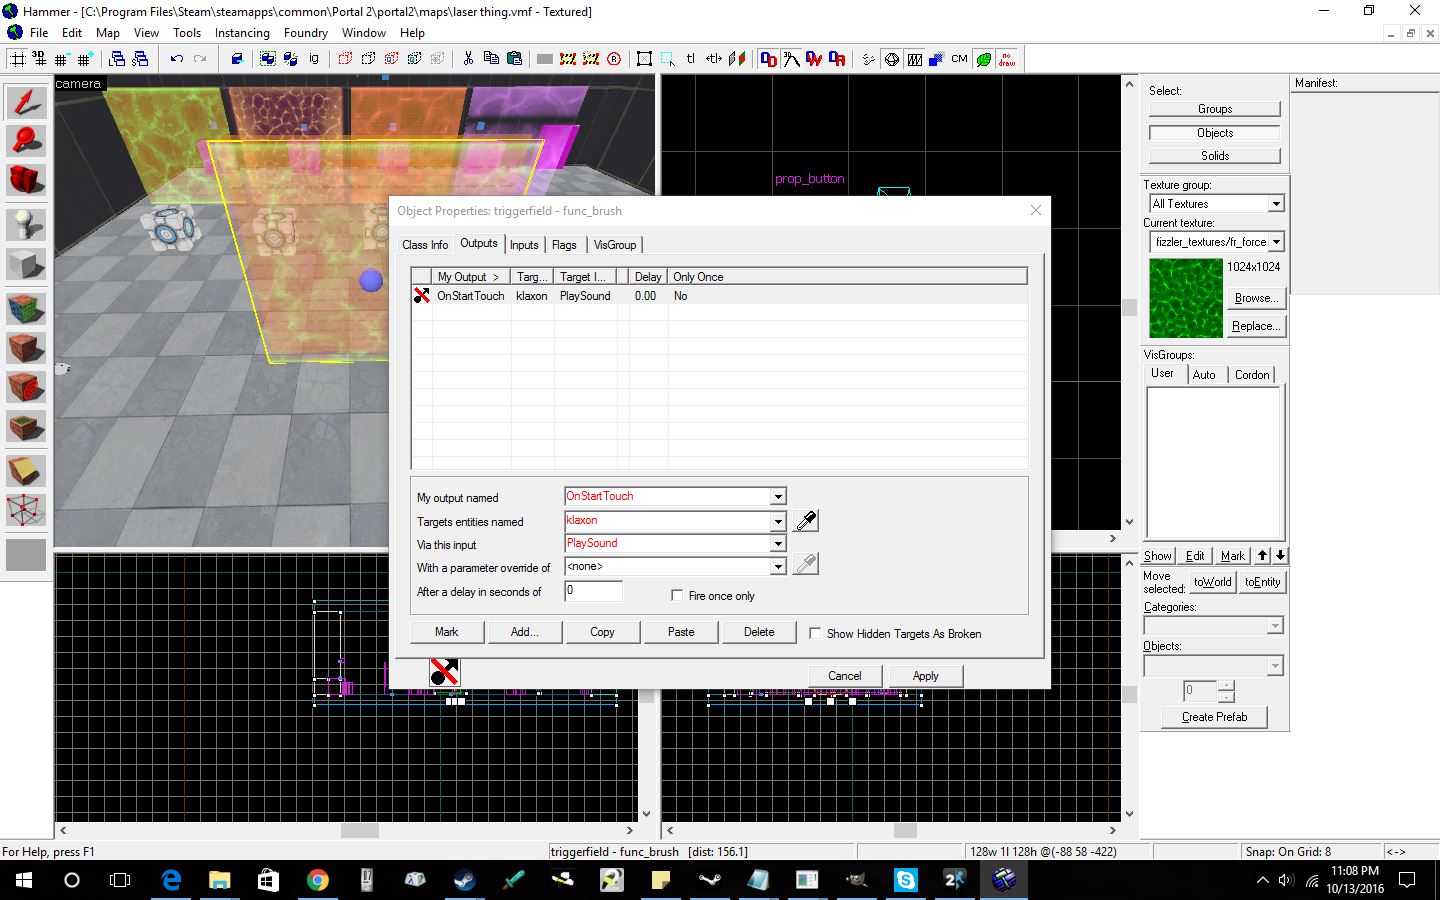Open the VisGroup tab

(x=615, y=245)
